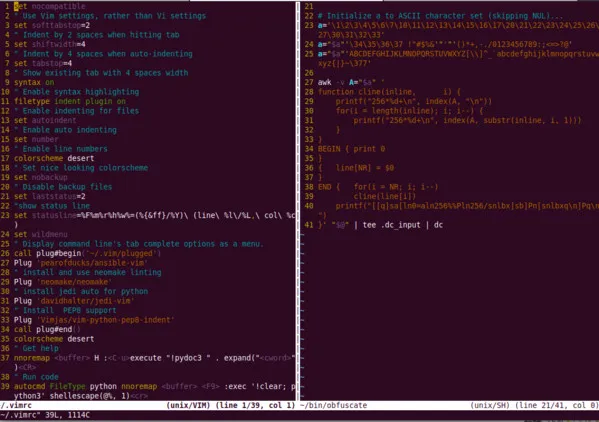Select the 'set shiftwidth=4' line
The height and width of the screenshot is (422, 599).
50,44
